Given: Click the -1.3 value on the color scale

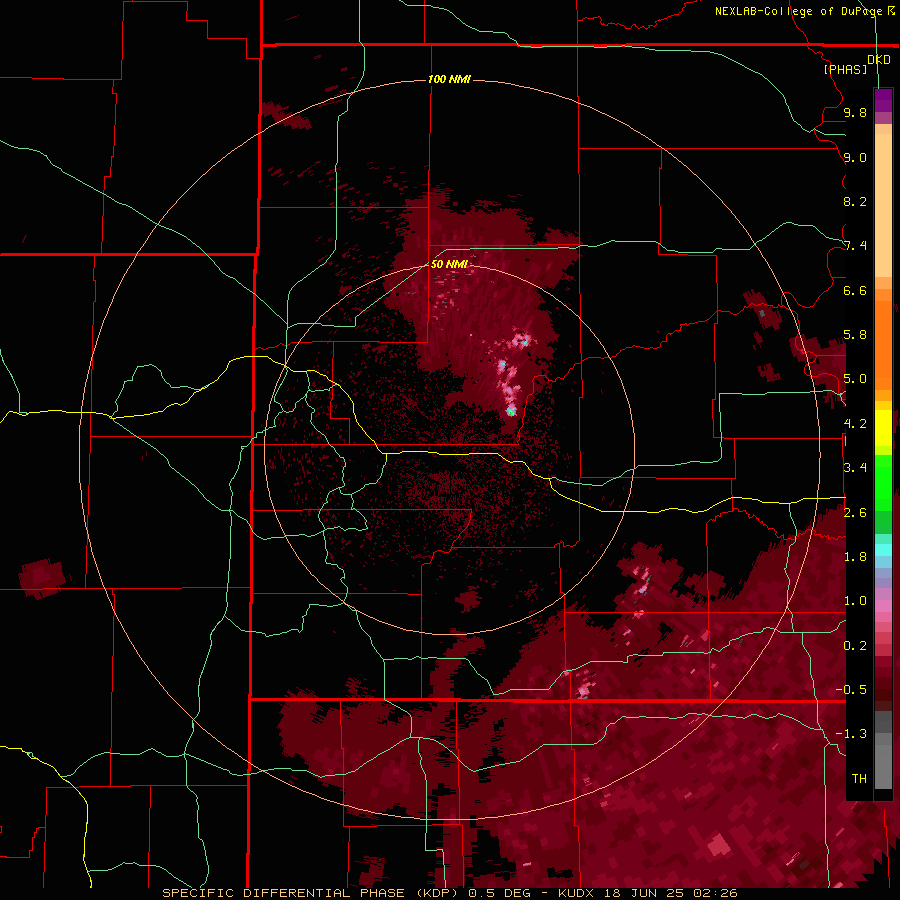Looking at the screenshot, I should point(852,734).
